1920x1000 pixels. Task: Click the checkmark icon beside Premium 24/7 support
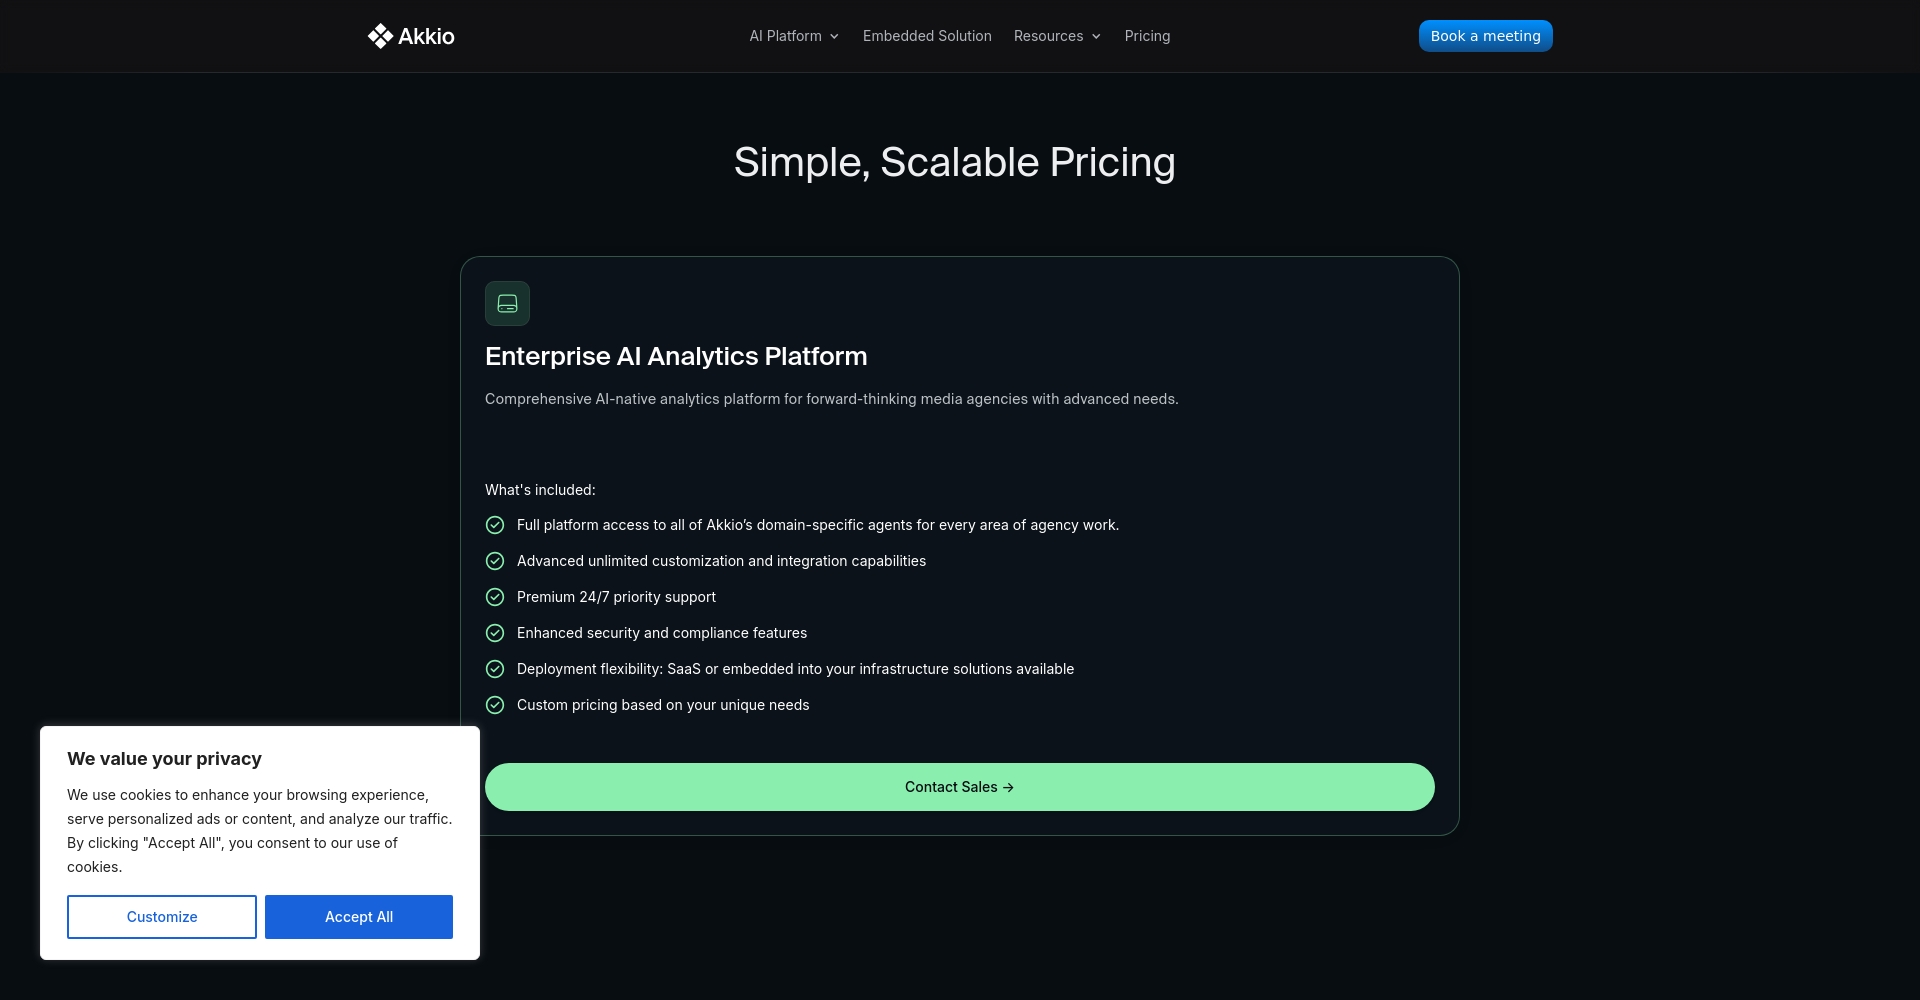coord(495,597)
